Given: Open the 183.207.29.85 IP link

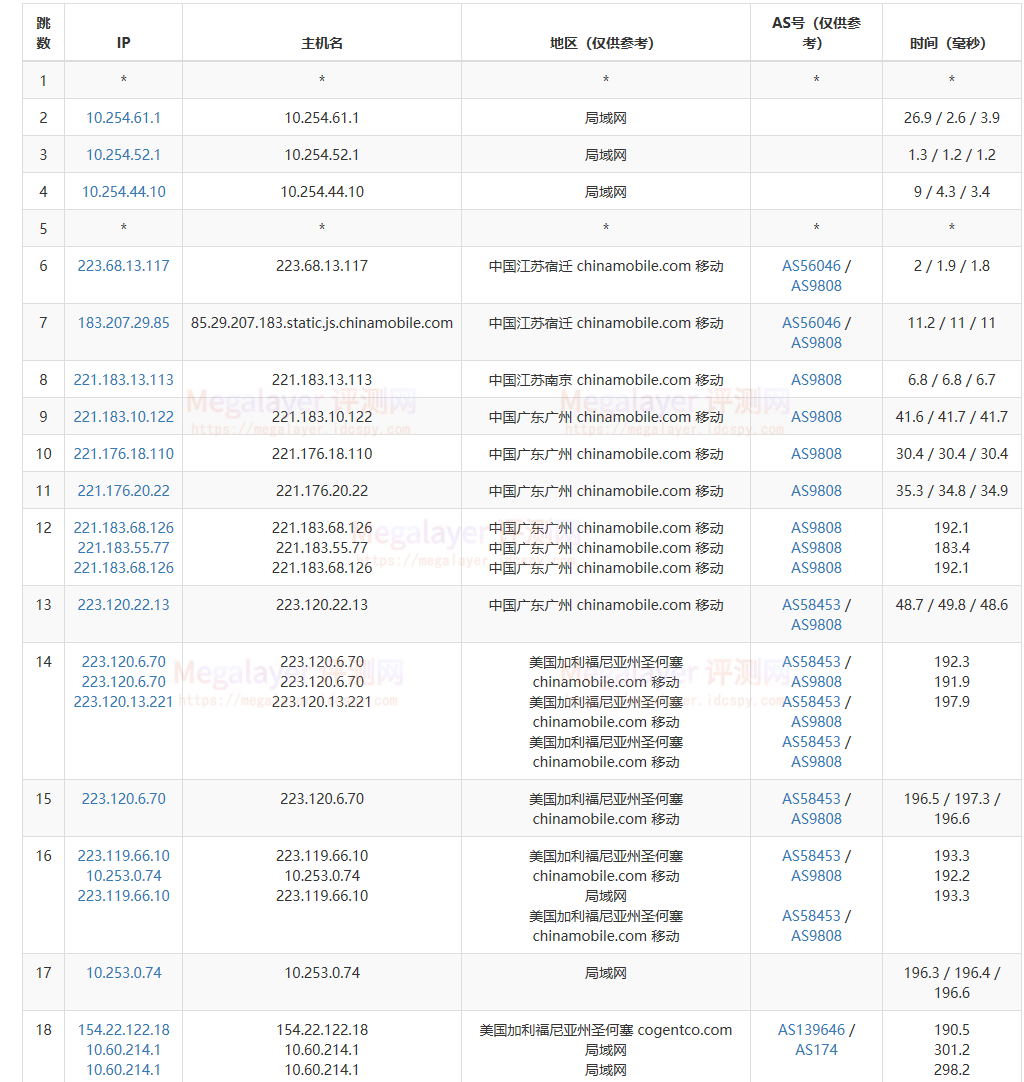Looking at the screenshot, I should click(123, 323).
